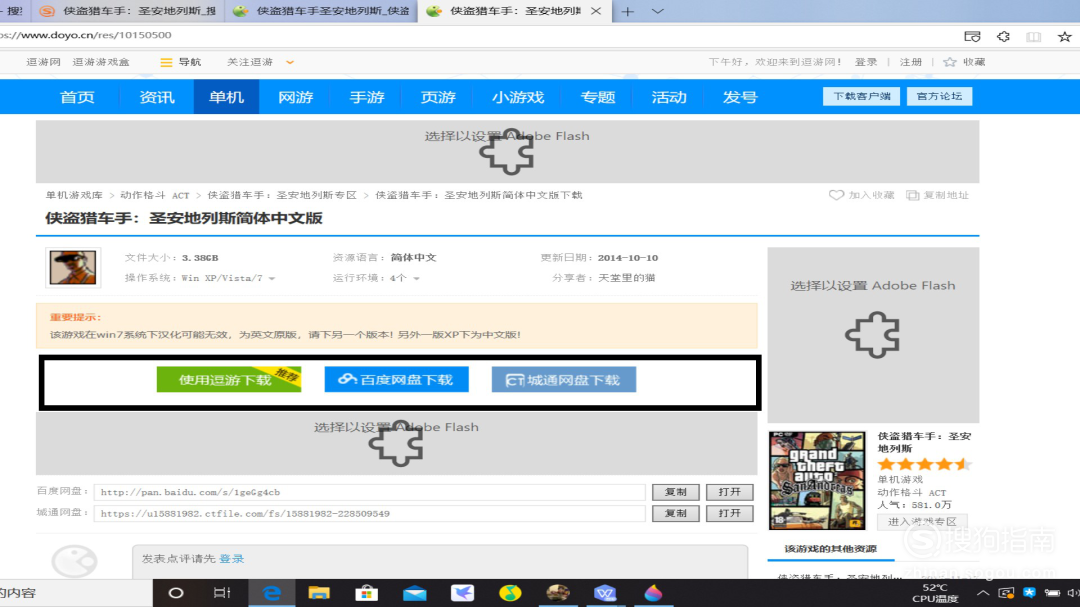The width and height of the screenshot is (1080, 607).
Task: Click 打开 button for 城通网盘 link
Action: coord(729,513)
